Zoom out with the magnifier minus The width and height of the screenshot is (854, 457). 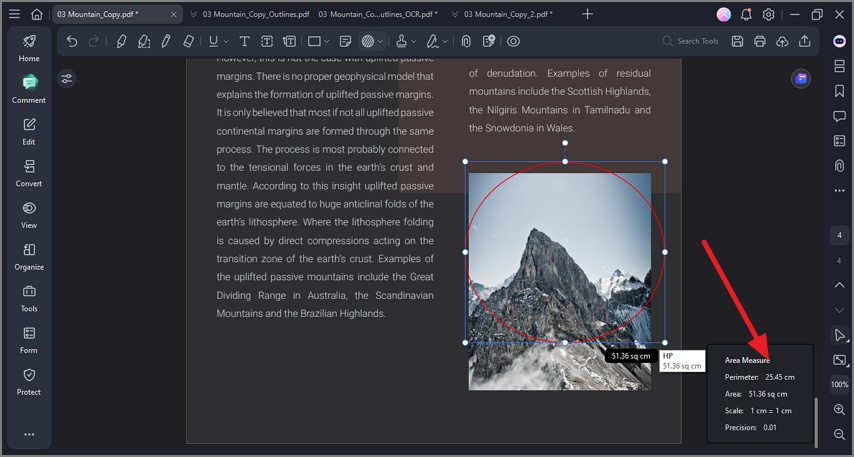pos(839,434)
